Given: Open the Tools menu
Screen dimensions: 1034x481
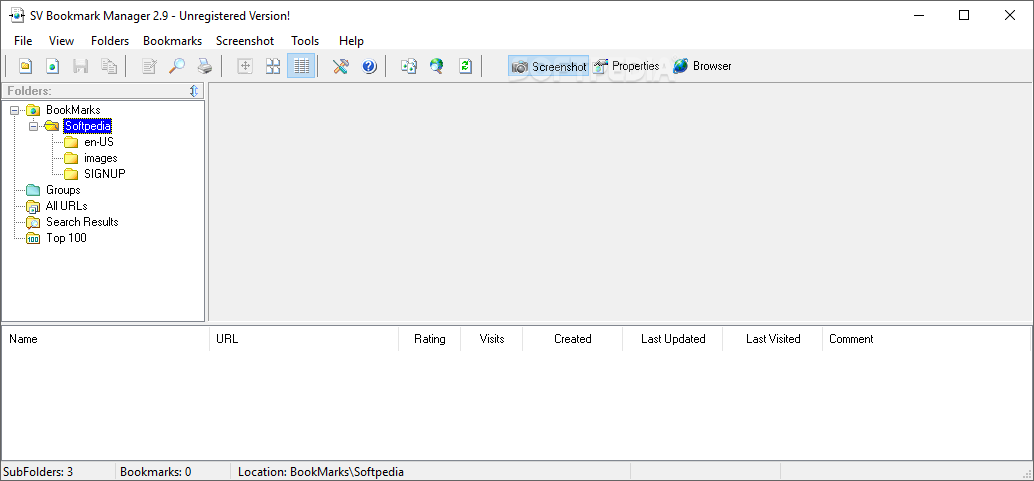Looking at the screenshot, I should click(305, 41).
